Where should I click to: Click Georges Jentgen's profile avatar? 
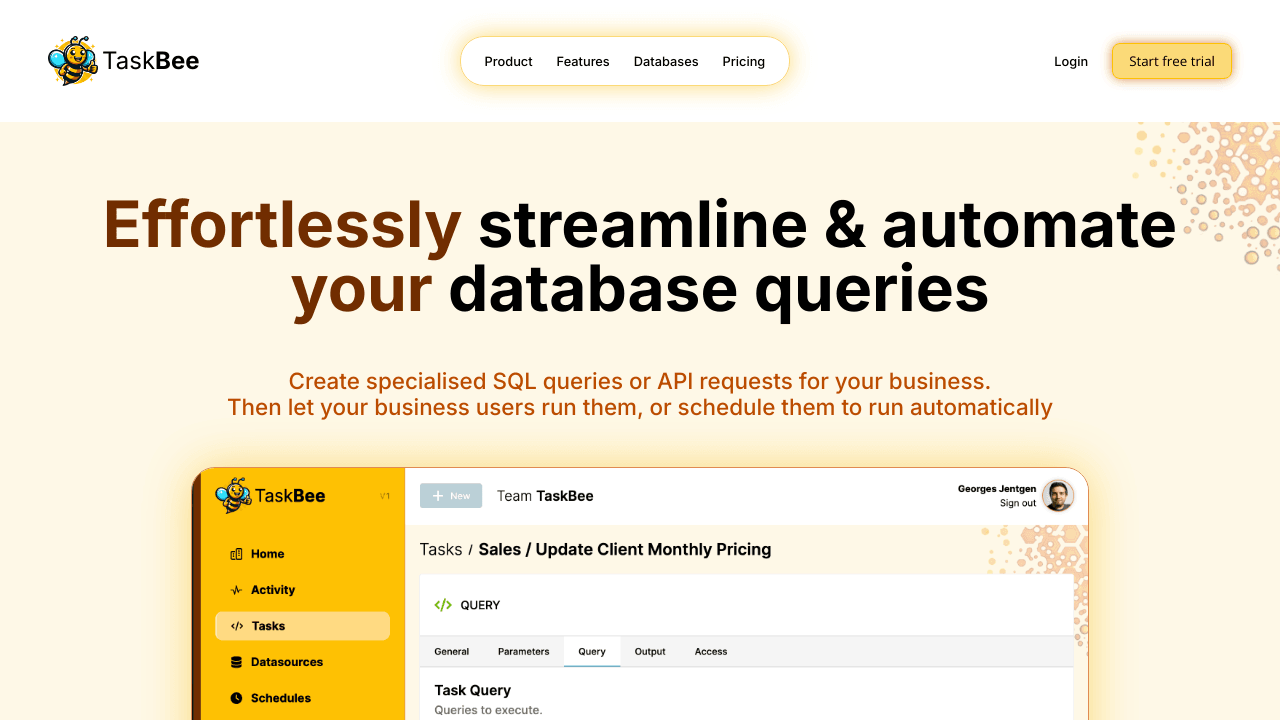(x=1057, y=495)
